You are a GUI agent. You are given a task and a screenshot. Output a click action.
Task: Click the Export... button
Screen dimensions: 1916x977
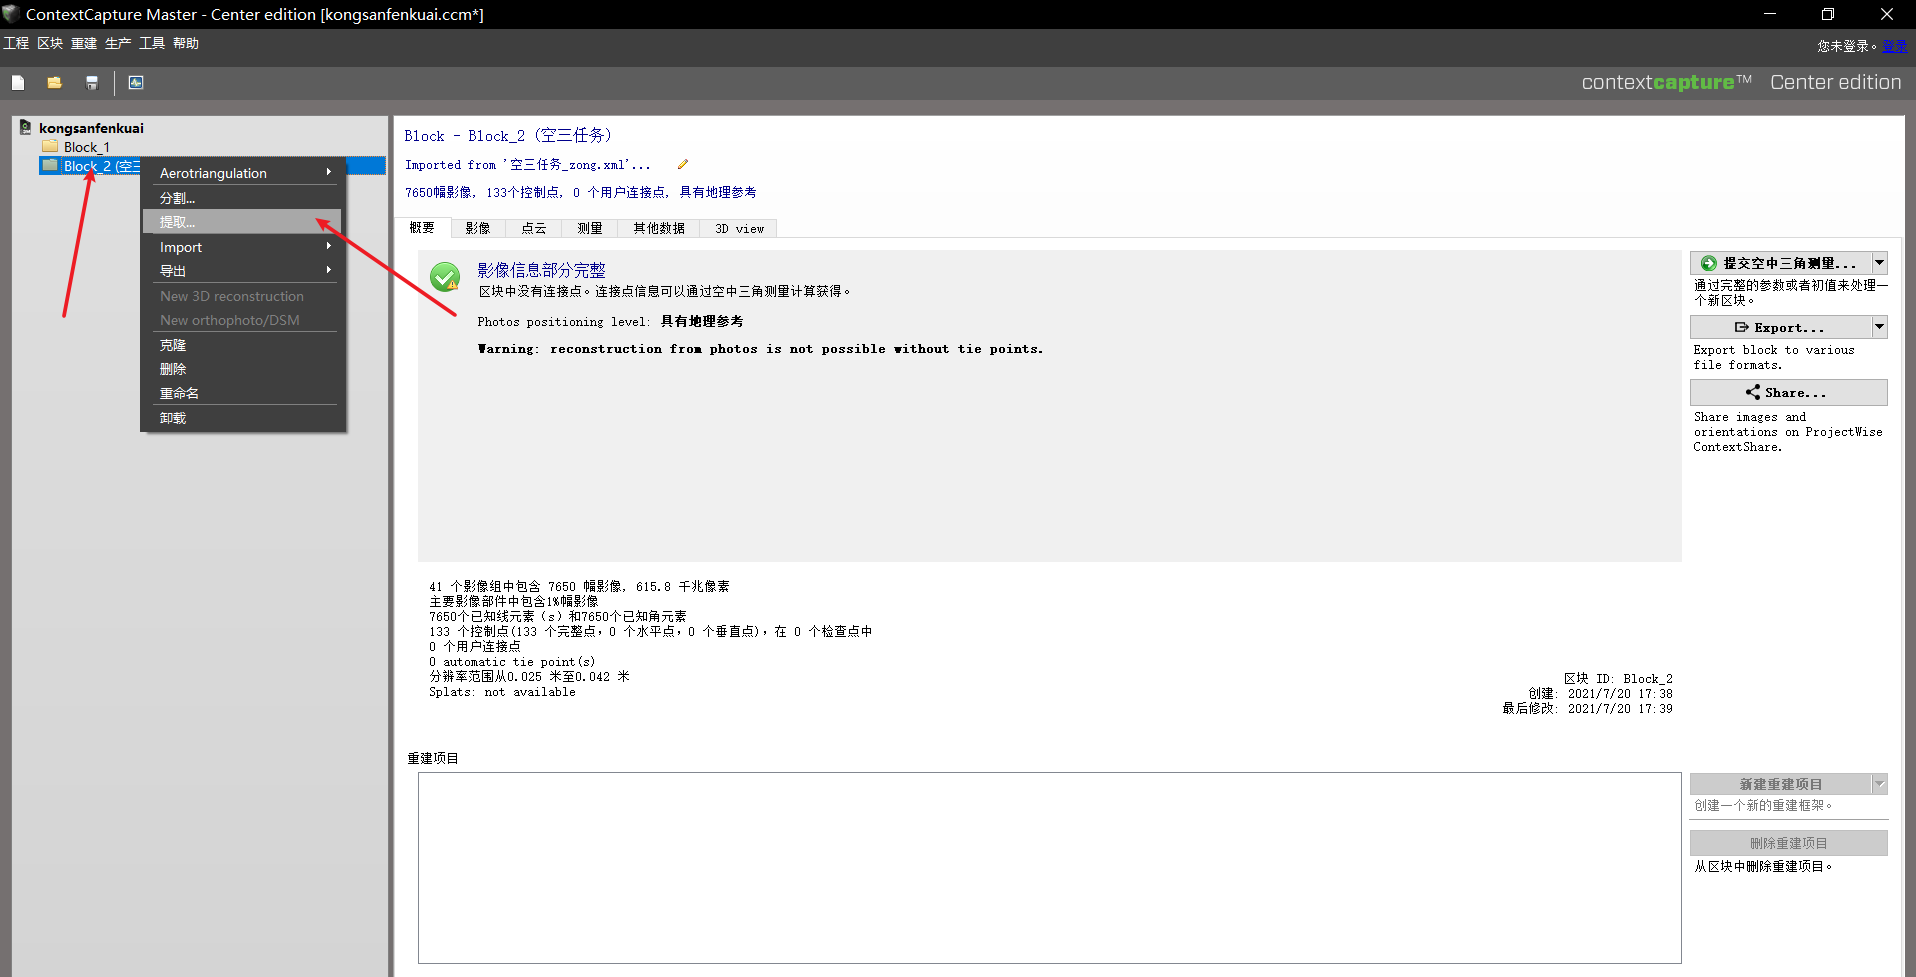tap(1780, 327)
